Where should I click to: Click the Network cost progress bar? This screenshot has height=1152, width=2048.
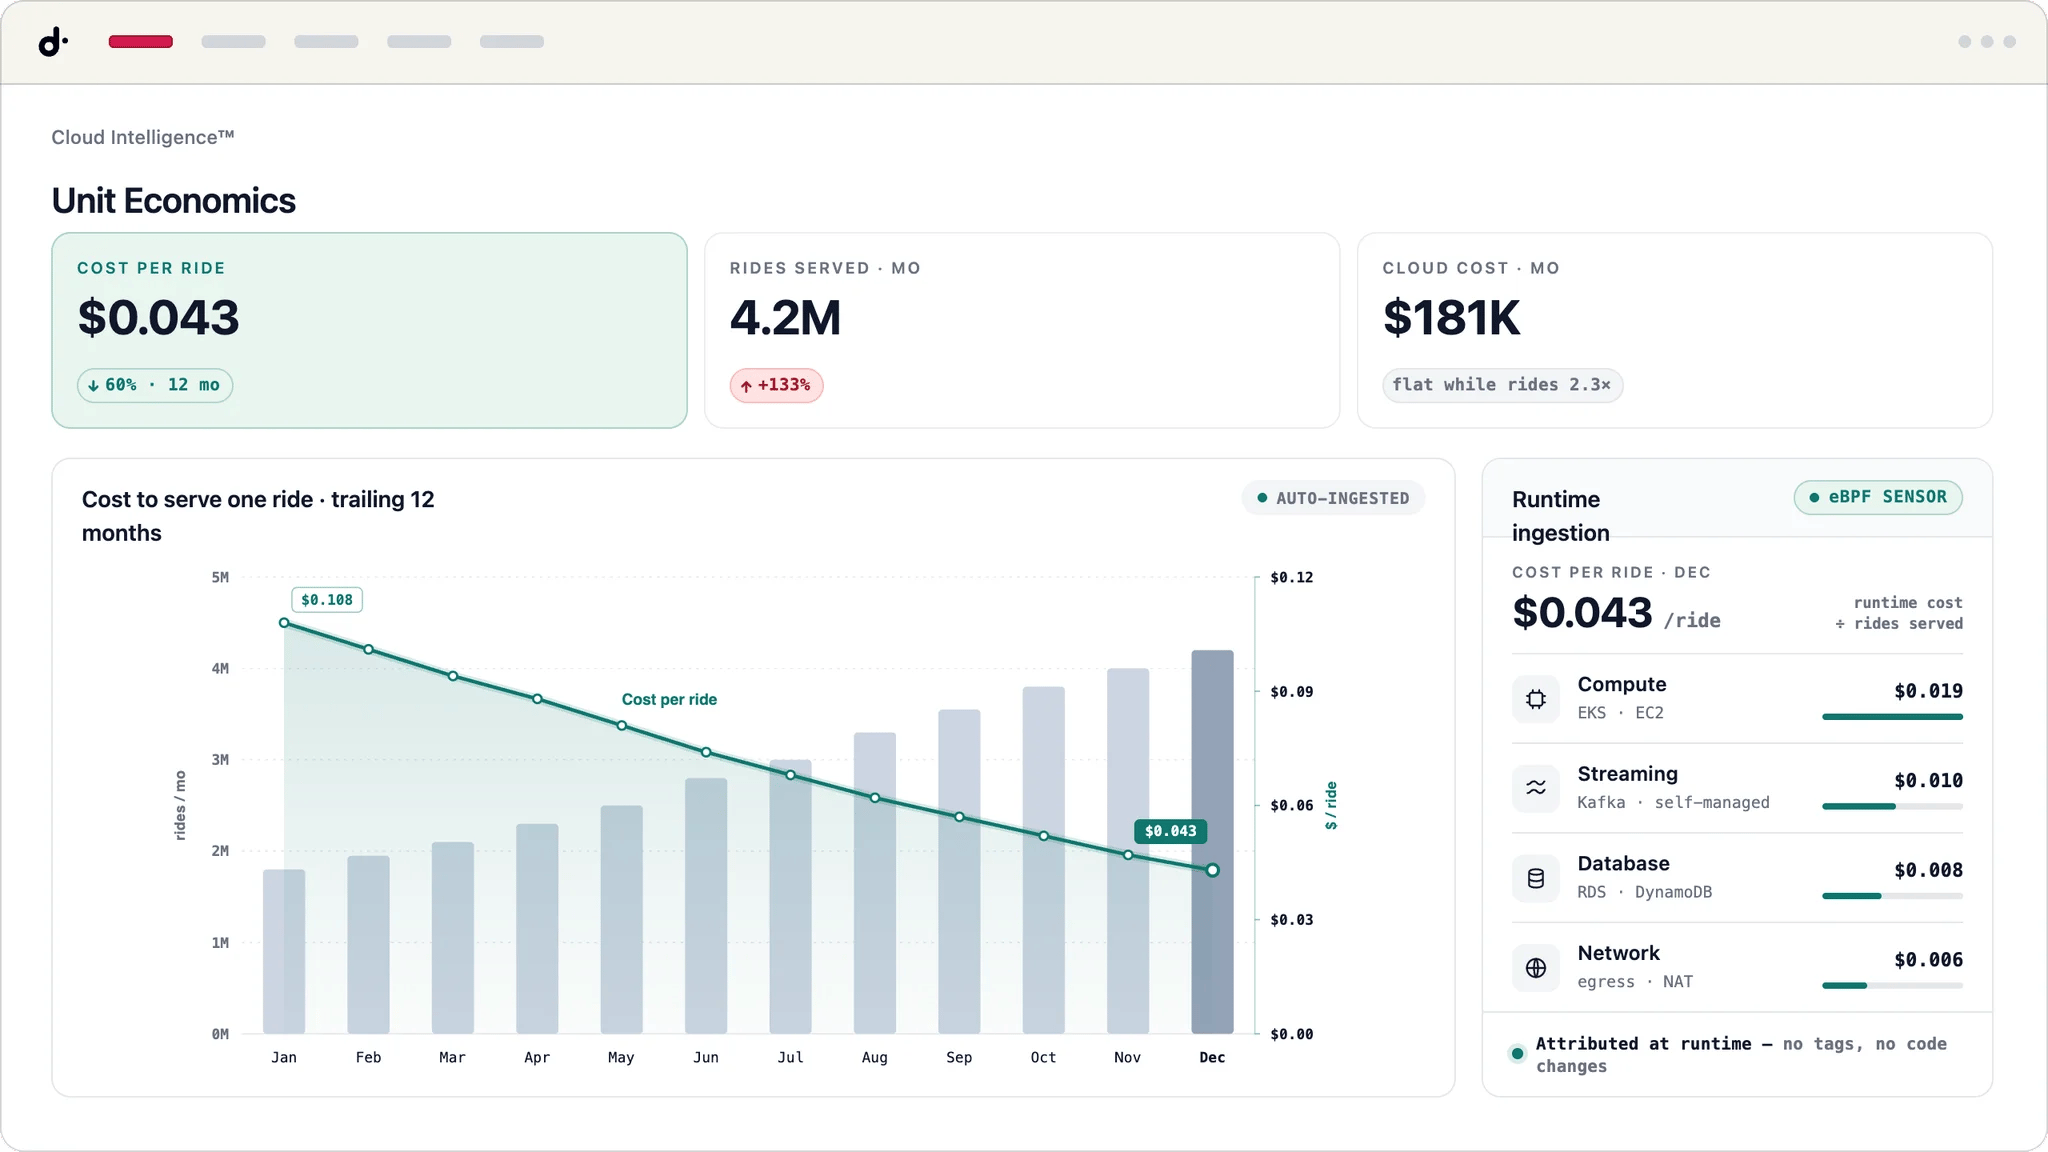[x=1892, y=986]
